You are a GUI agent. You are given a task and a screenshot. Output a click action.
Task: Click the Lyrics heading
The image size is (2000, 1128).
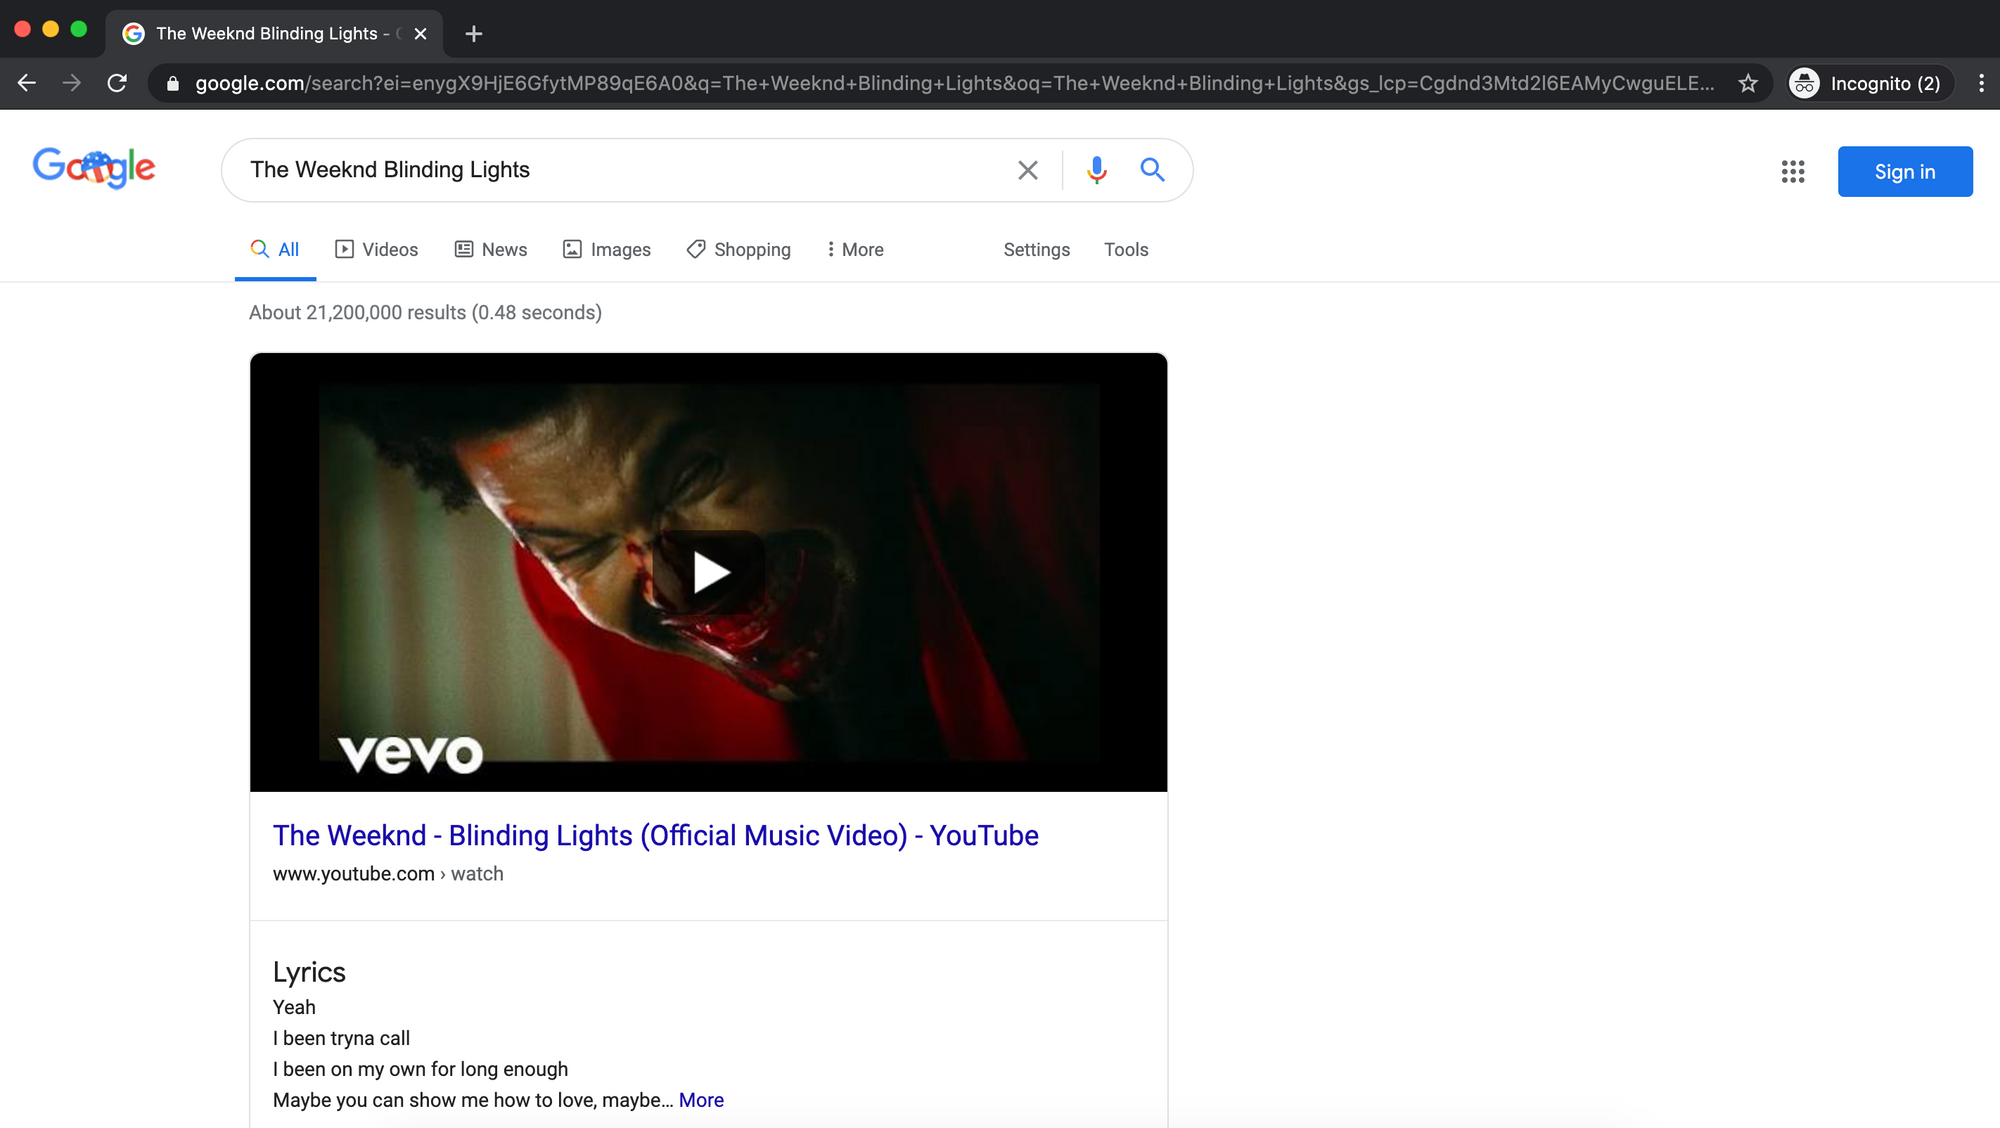click(309, 972)
